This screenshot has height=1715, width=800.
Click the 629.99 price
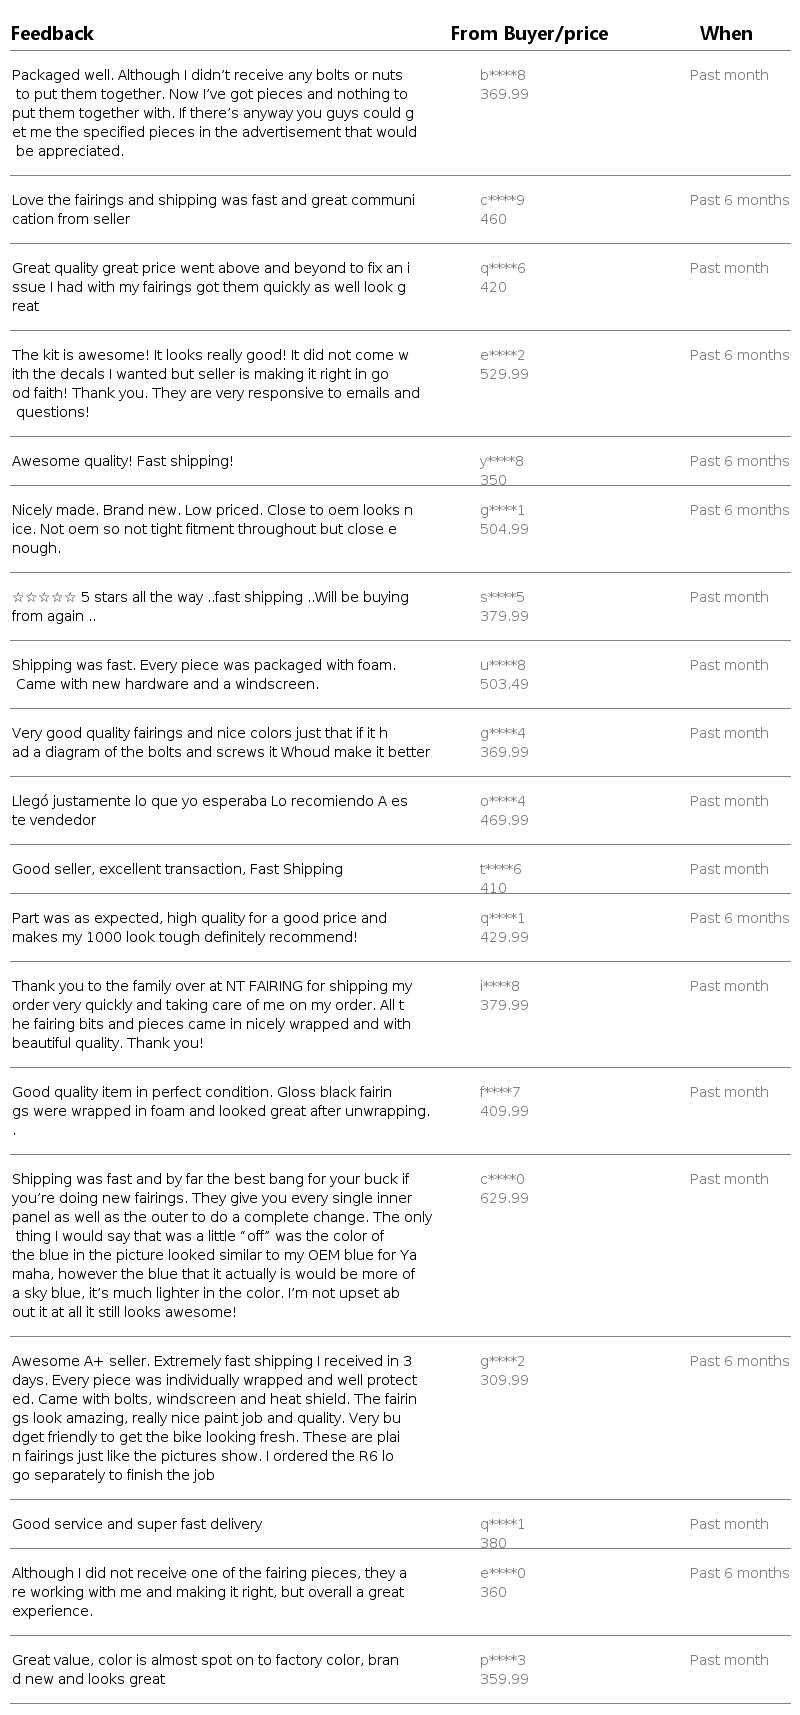coord(504,1198)
